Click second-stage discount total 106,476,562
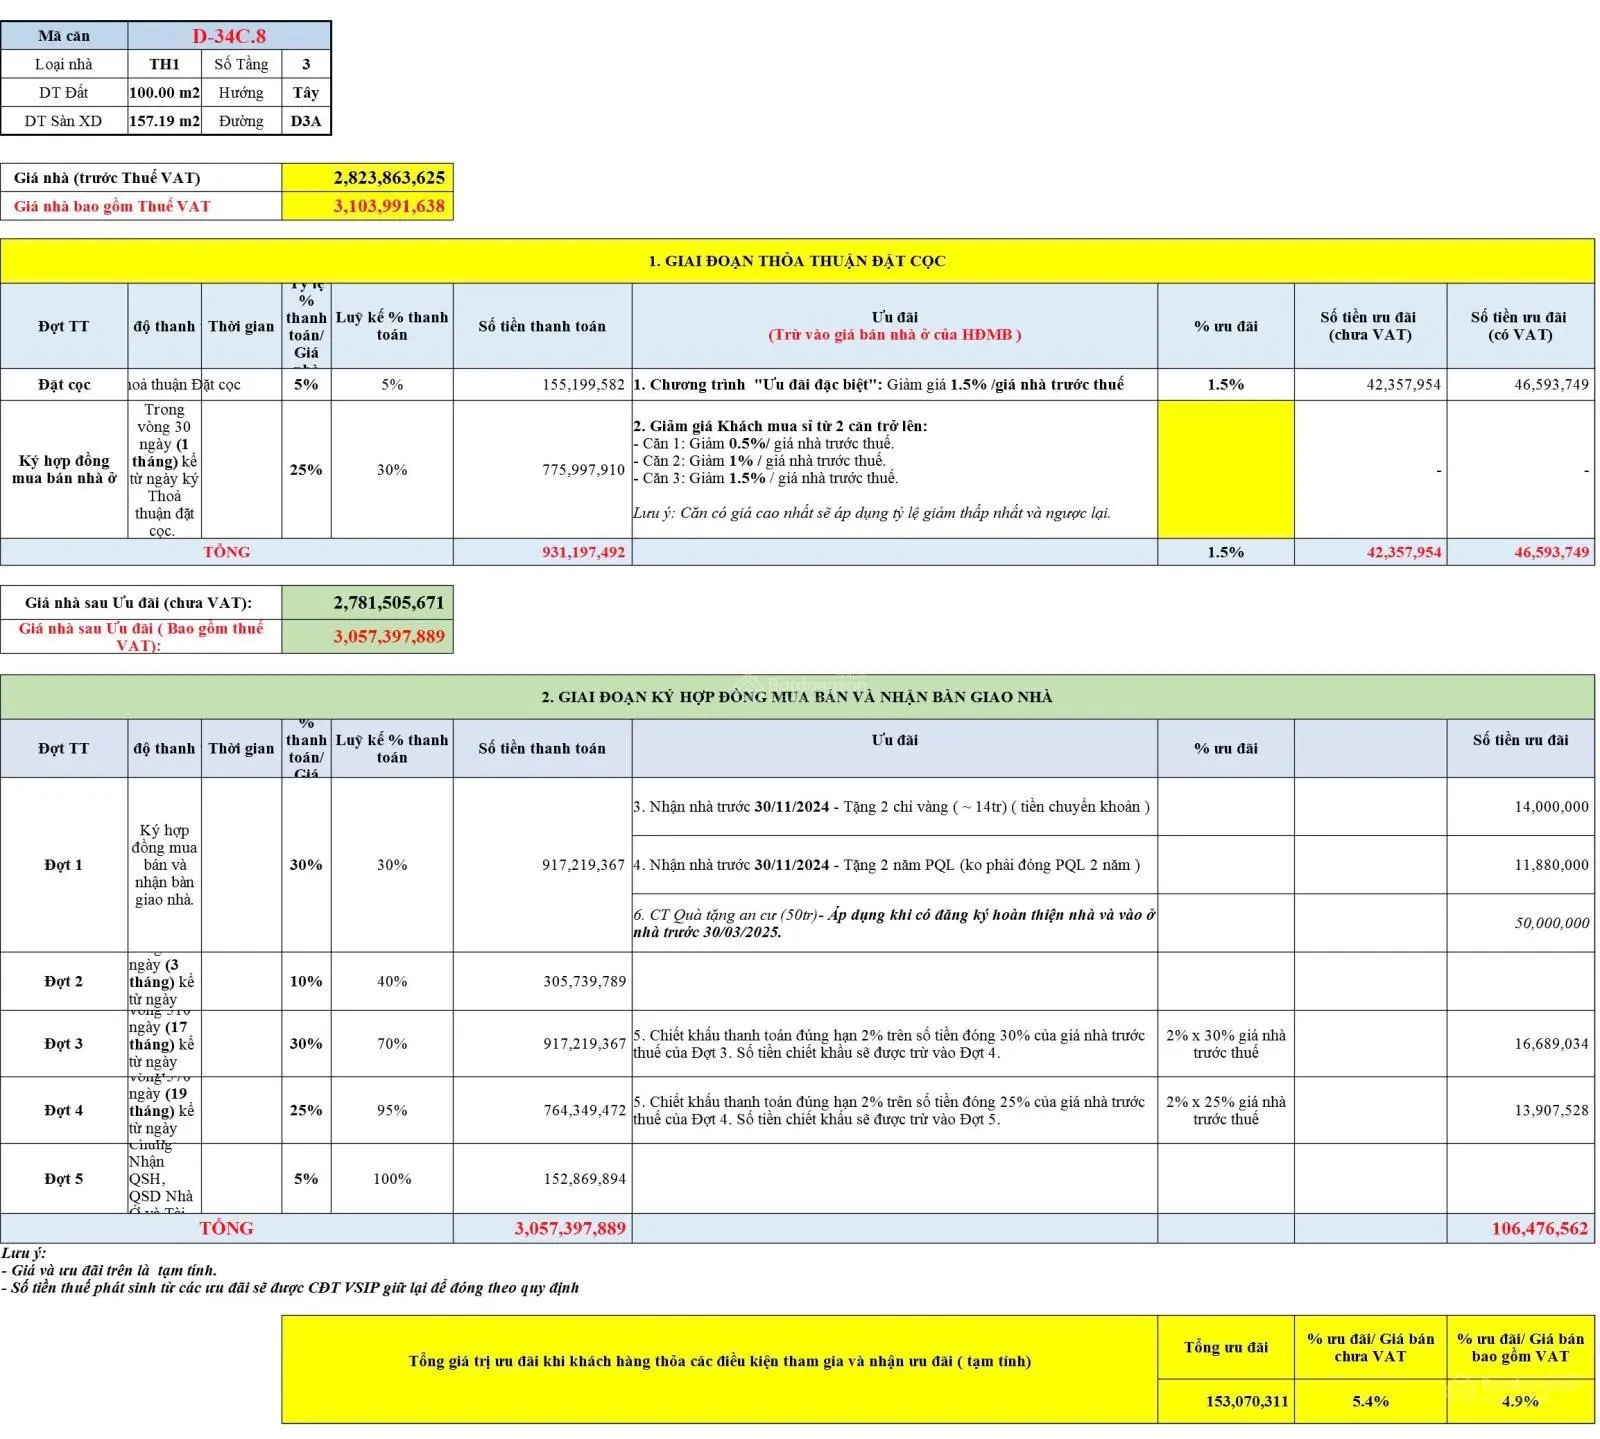The height and width of the screenshot is (1439, 1600). 1521,1228
